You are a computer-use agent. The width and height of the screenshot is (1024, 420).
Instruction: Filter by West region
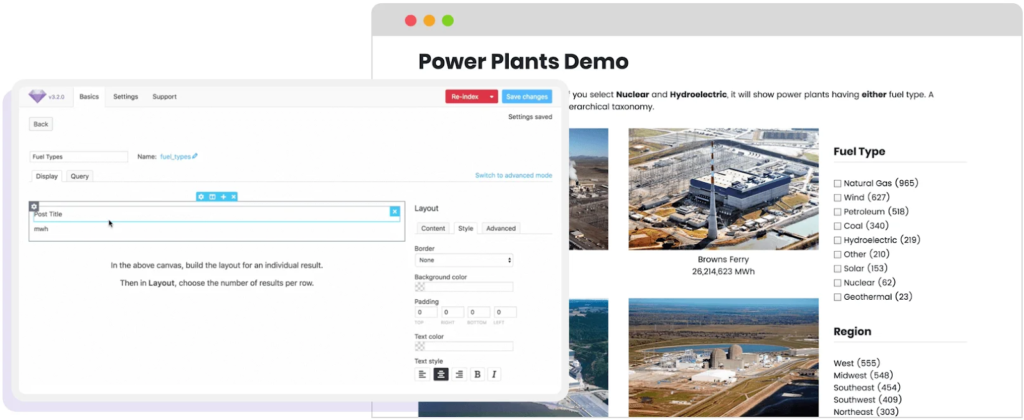[857, 363]
